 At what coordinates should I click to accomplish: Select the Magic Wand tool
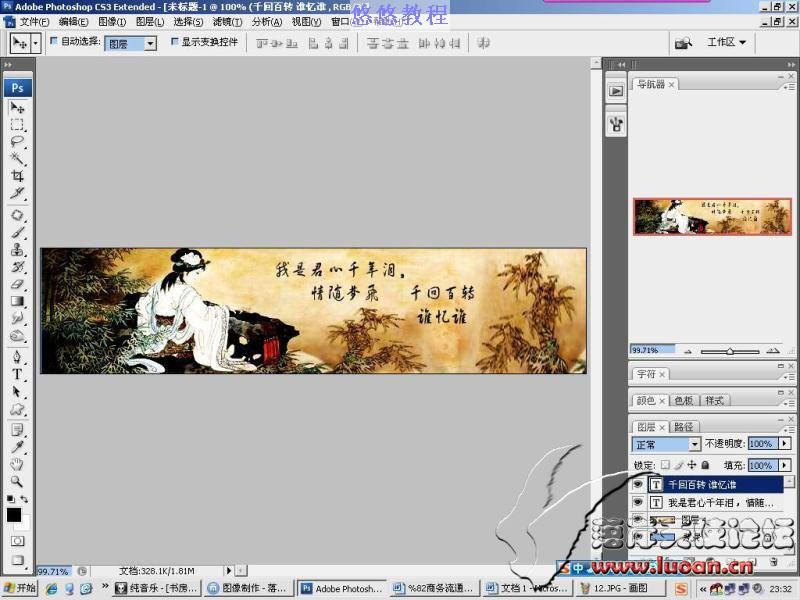17,159
